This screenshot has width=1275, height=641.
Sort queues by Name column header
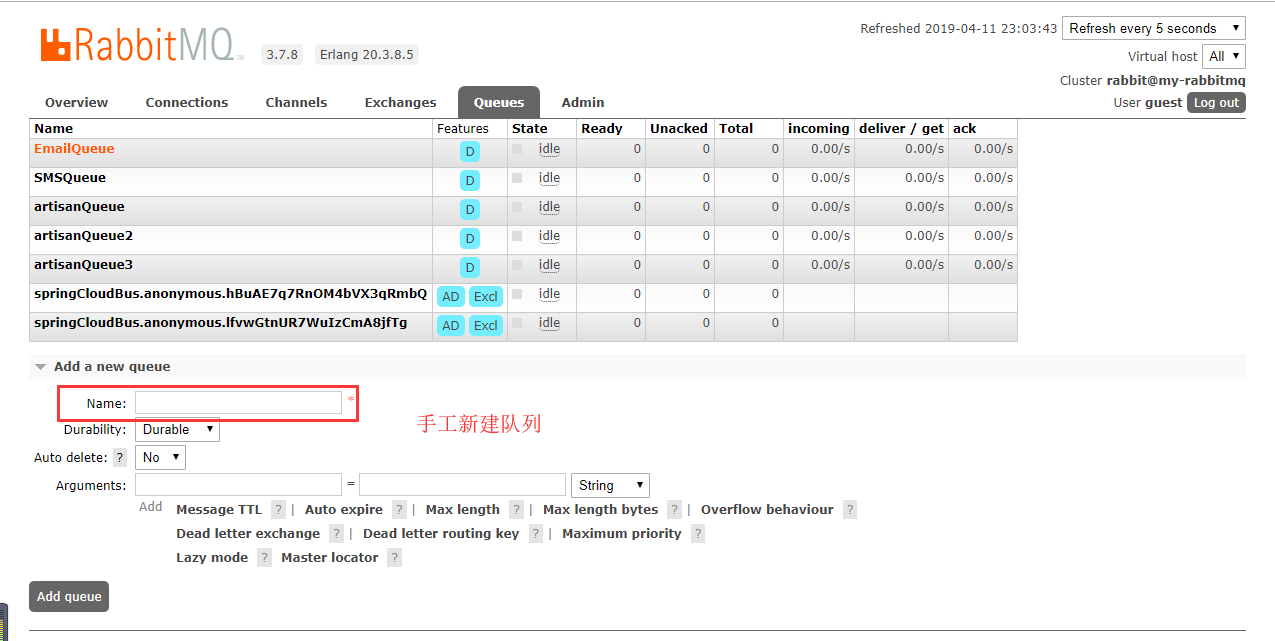pyautogui.click(x=54, y=129)
